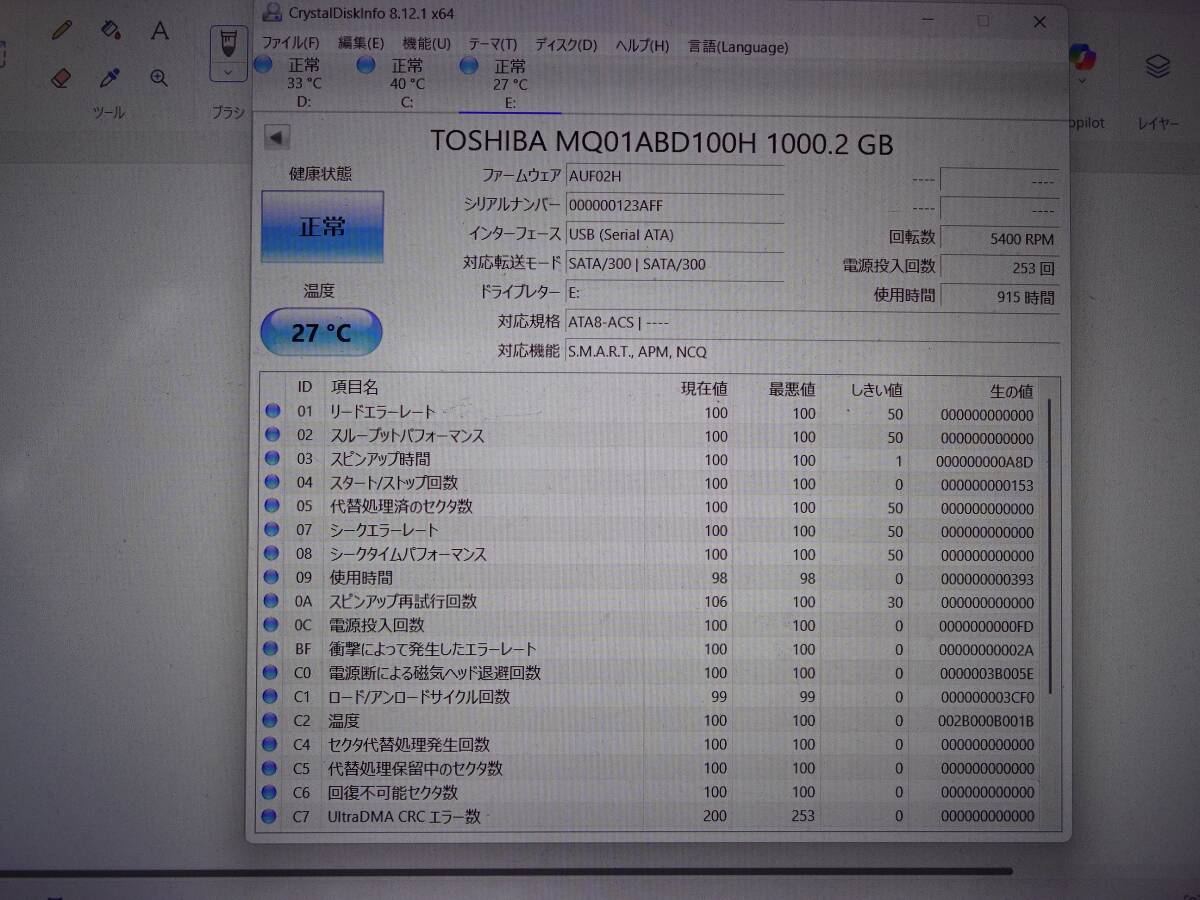The width and height of the screenshot is (1200, 900).
Task: Click the serial number field 000000123AFF
Action: tap(675, 206)
